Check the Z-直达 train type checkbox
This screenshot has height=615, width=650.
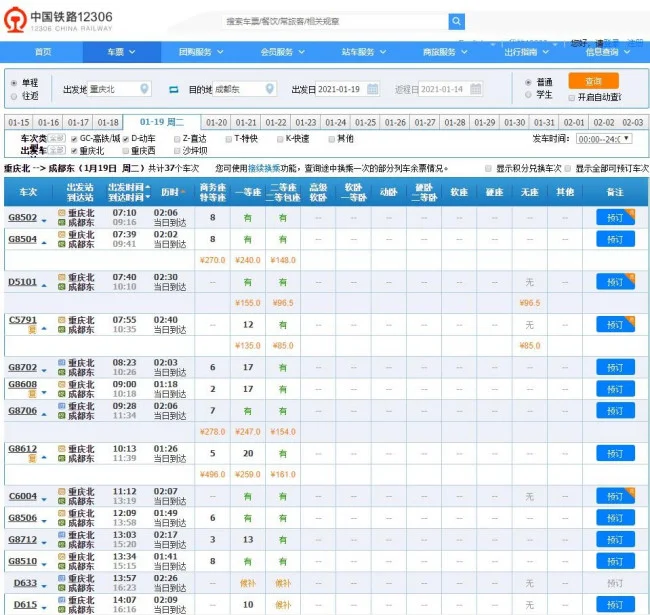(177, 139)
